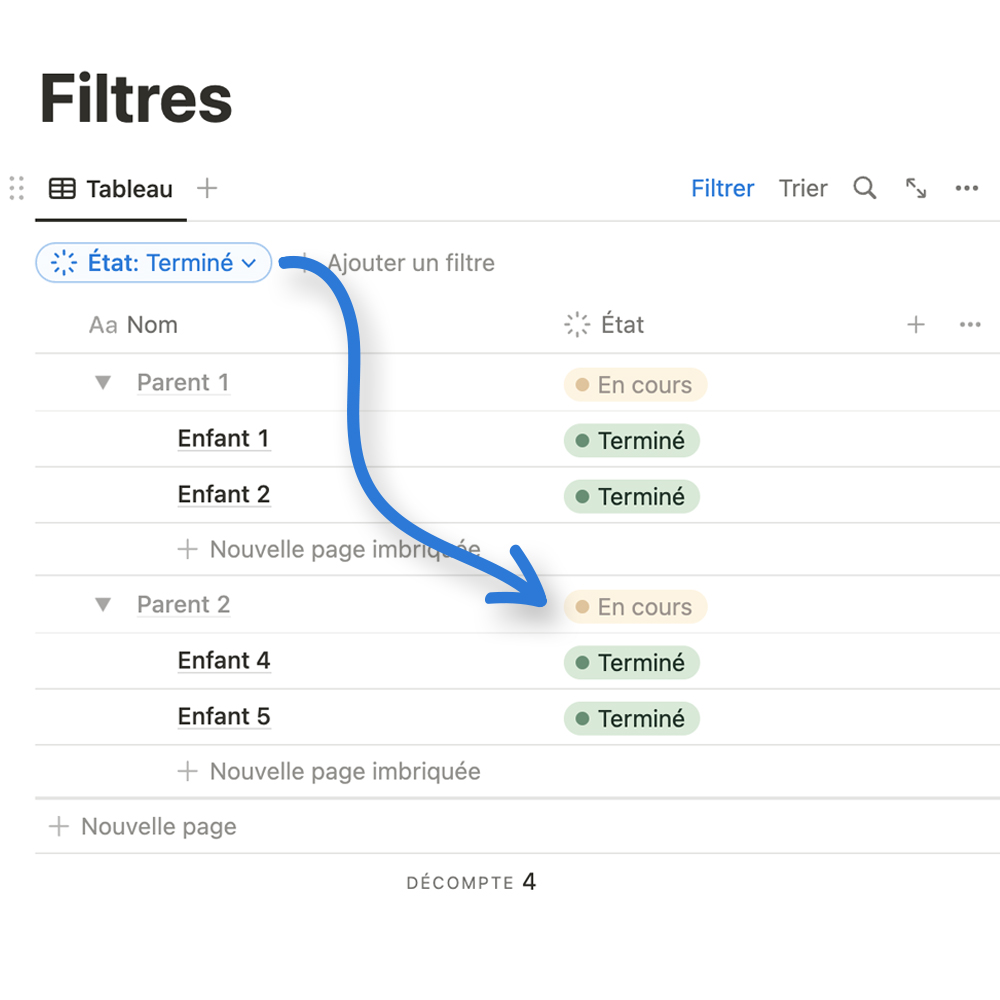Change Enfant 4's Terminé status
The height and width of the screenshot is (1000, 1000).
pos(631,663)
